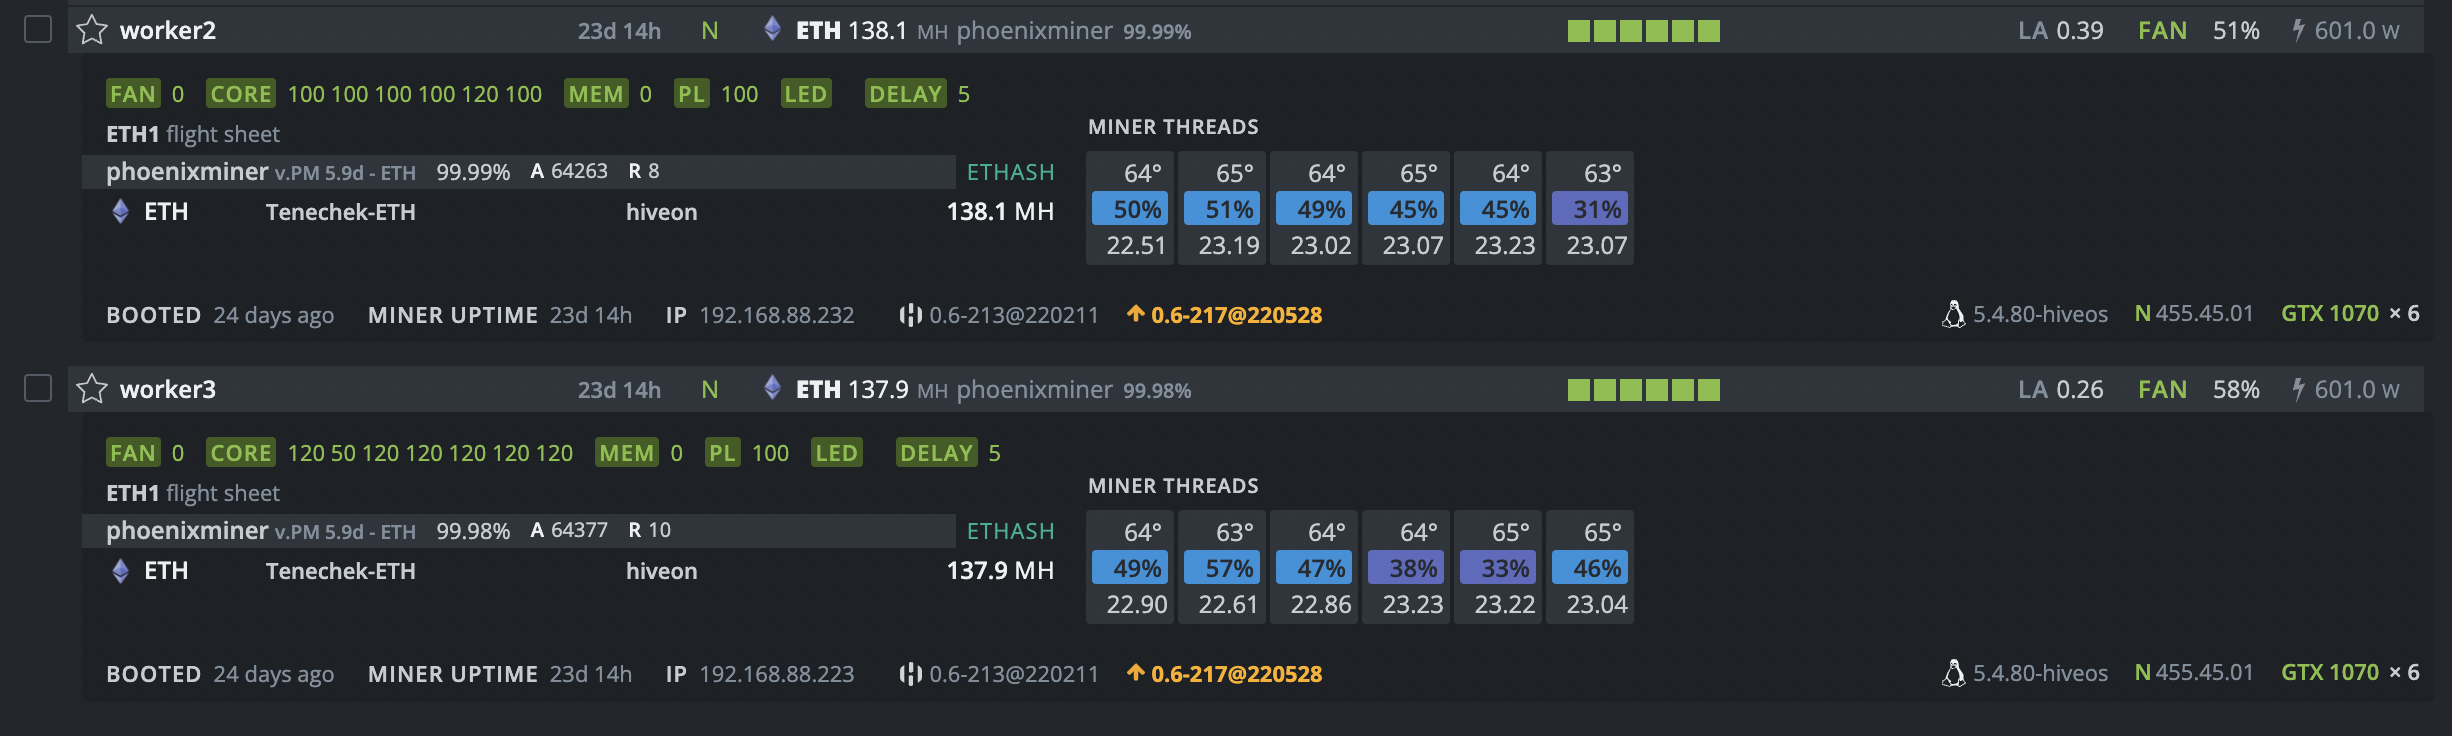The width and height of the screenshot is (2452, 736).
Task: Click CORE overclock tag for worker2
Action: (x=241, y=93)
